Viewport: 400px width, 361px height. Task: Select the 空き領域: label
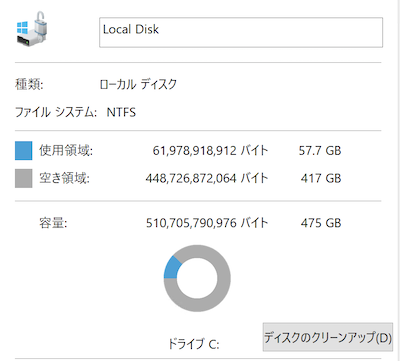point(65,178)
